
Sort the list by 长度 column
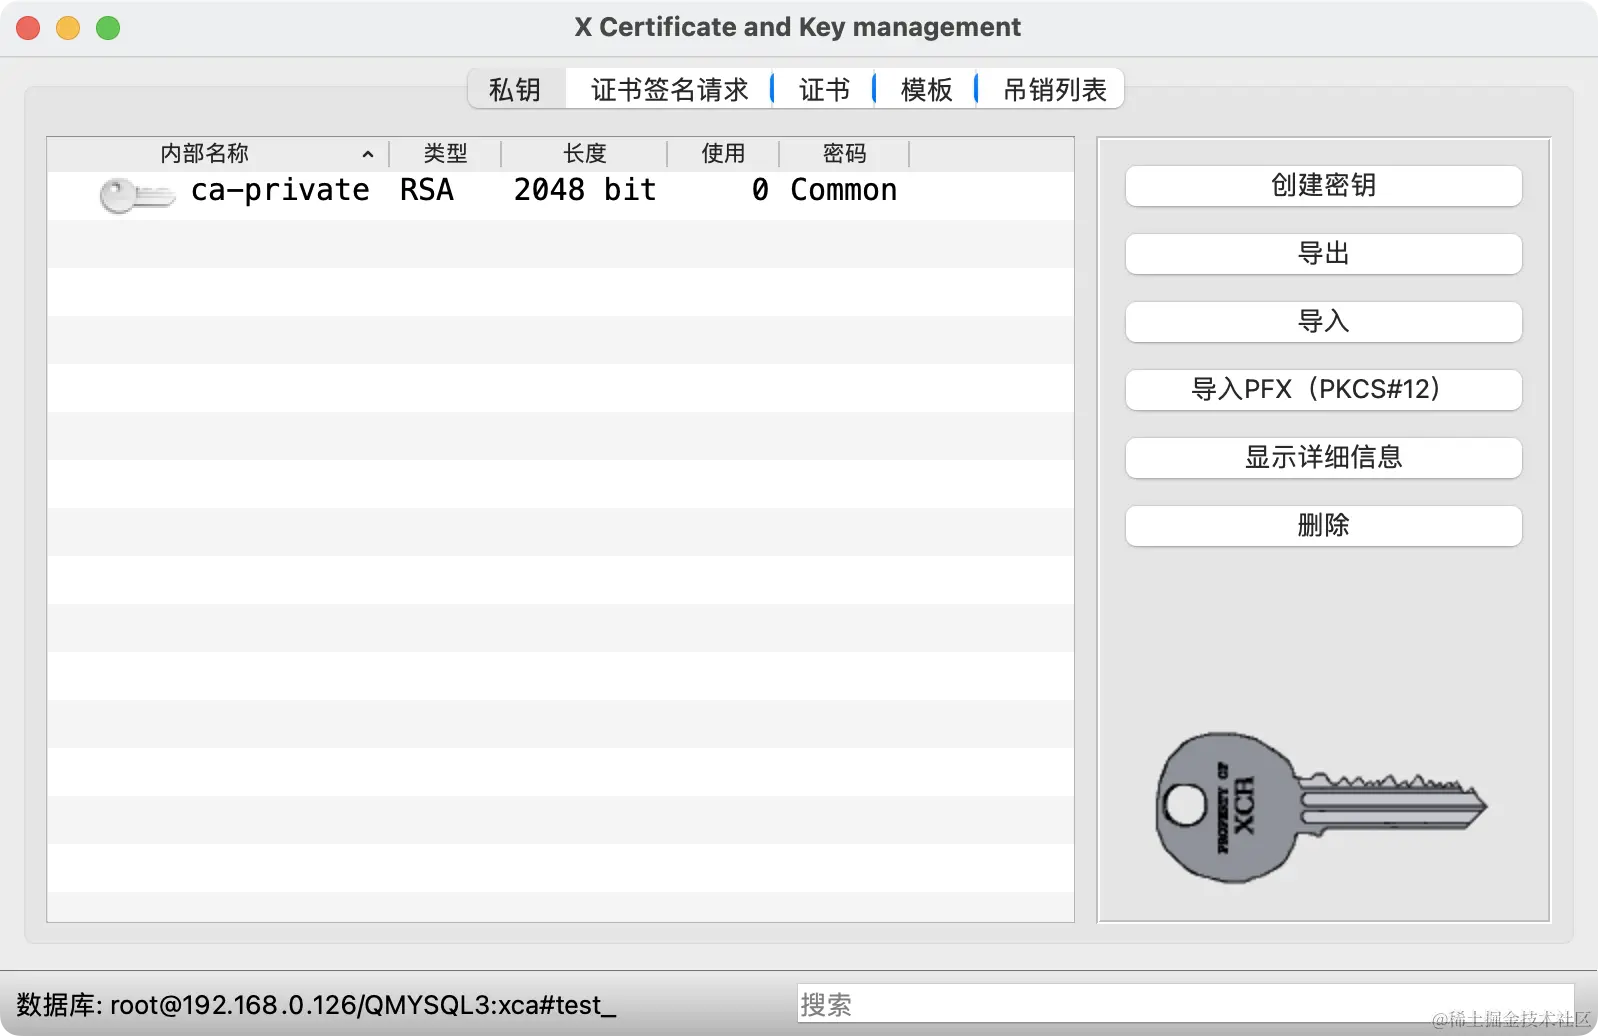click(x=584, y=154)
